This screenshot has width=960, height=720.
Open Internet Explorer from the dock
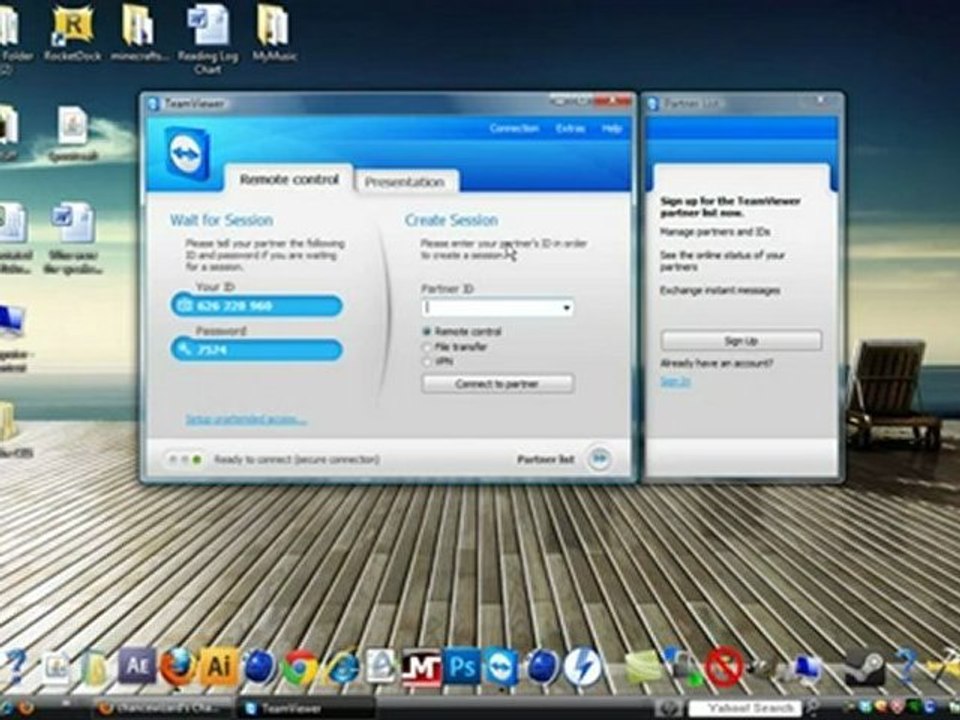[341, 667]
